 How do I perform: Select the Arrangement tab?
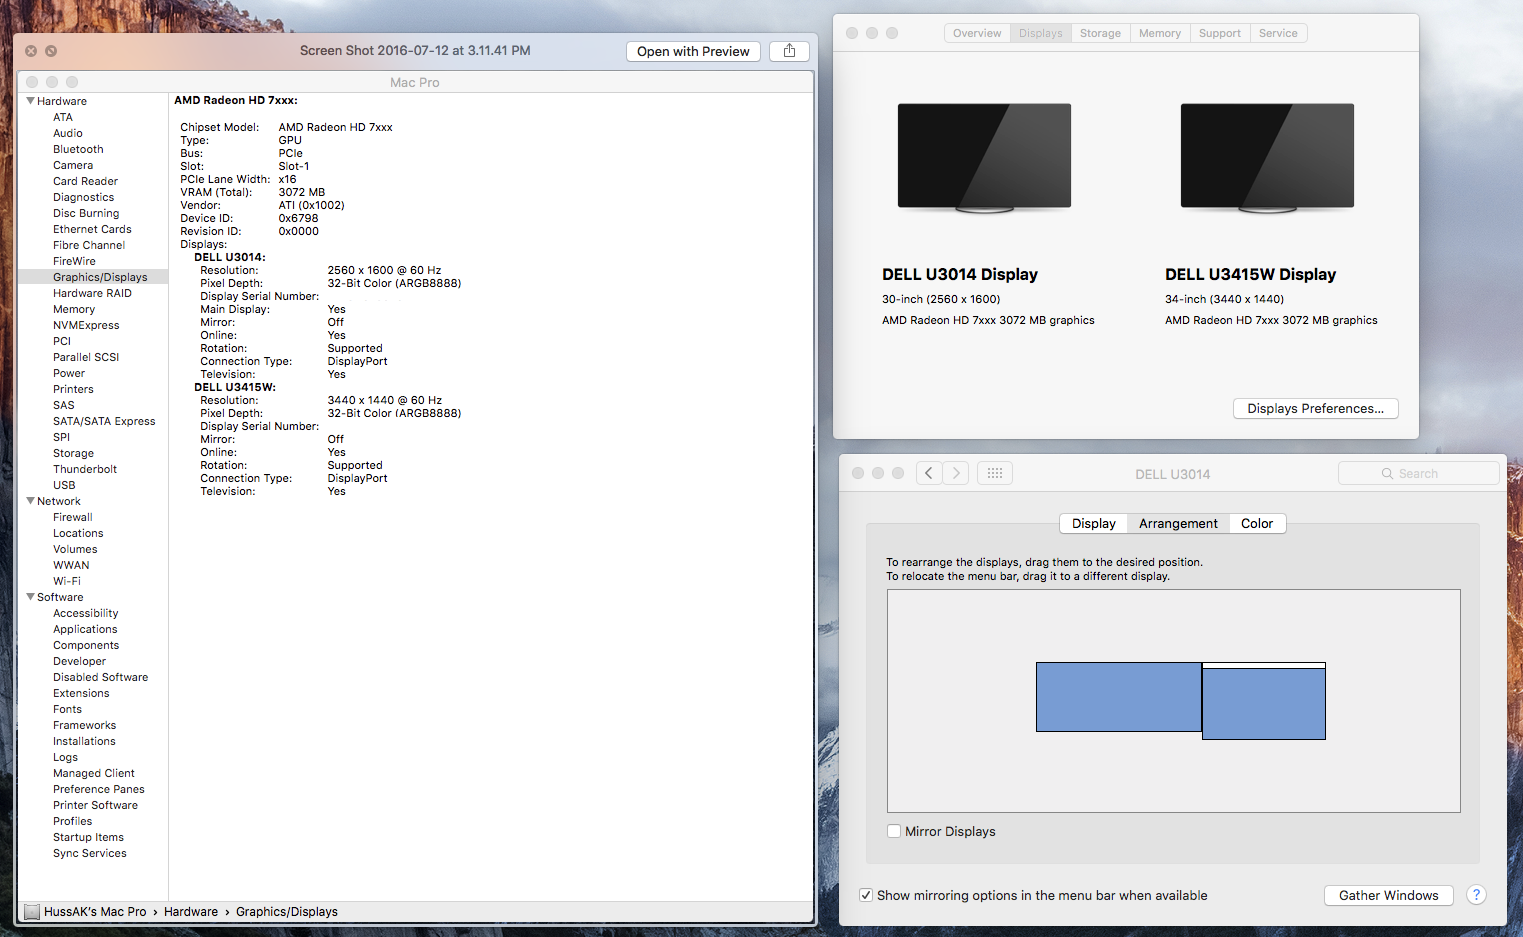(x=1178, y=523)
